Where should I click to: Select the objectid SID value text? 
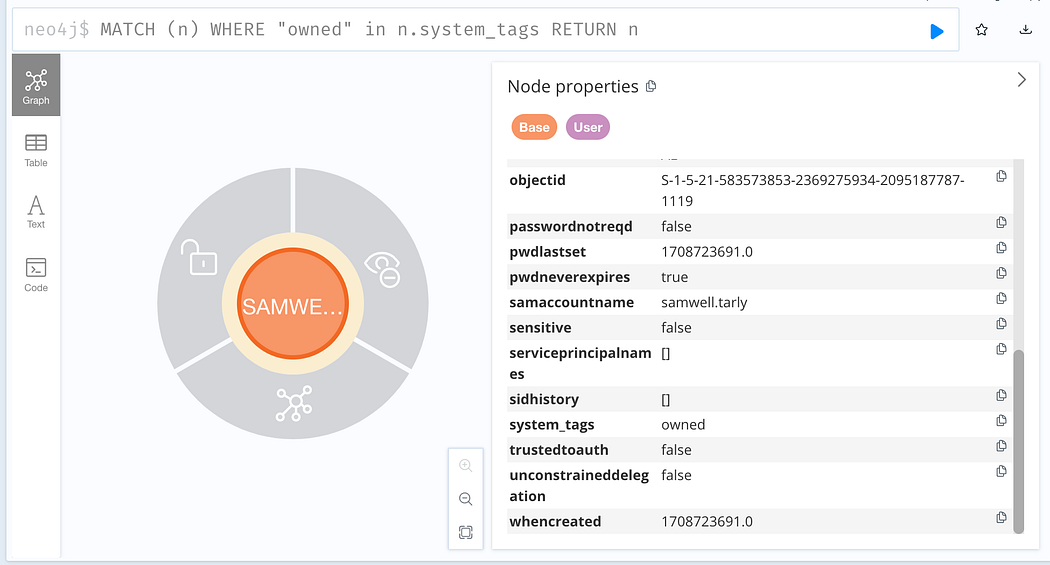coord(812,190)
